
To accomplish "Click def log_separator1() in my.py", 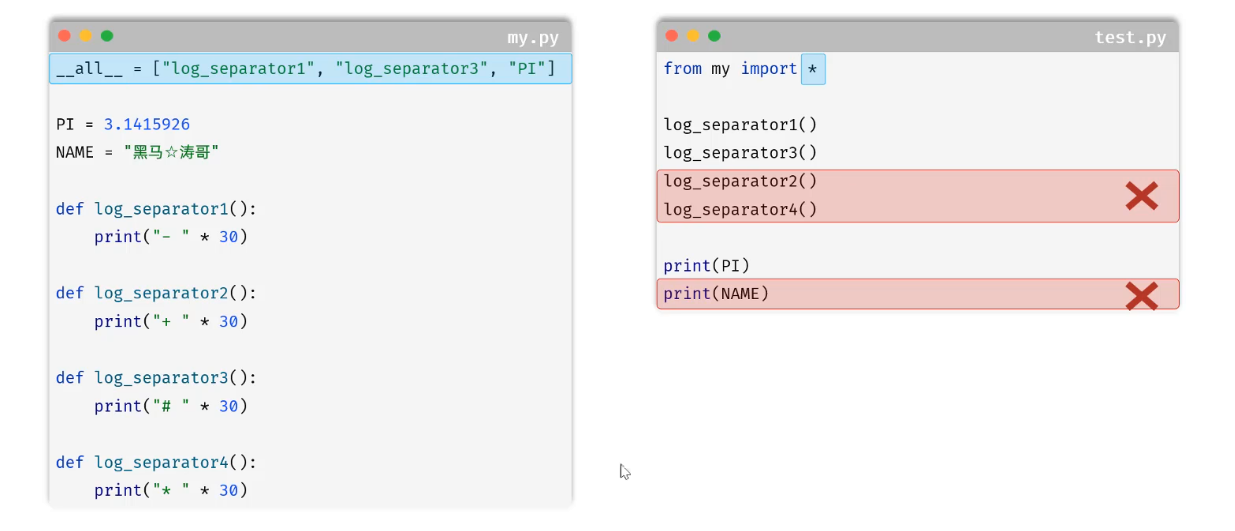I will click(x=156, y=209).
